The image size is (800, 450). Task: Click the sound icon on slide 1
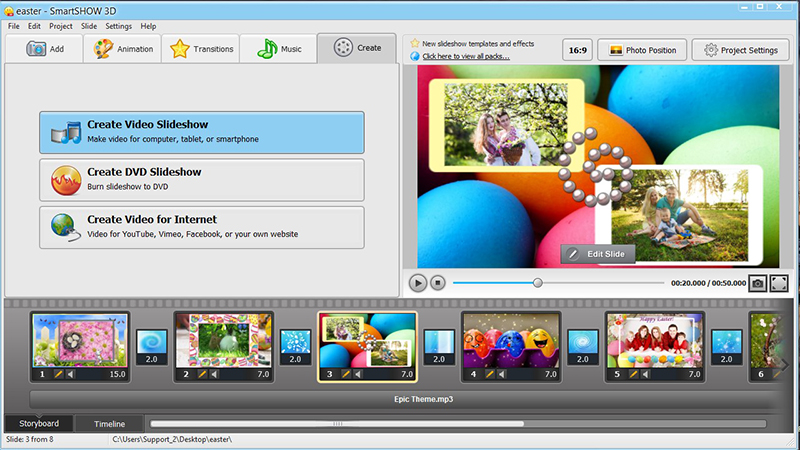pos(70,374)
